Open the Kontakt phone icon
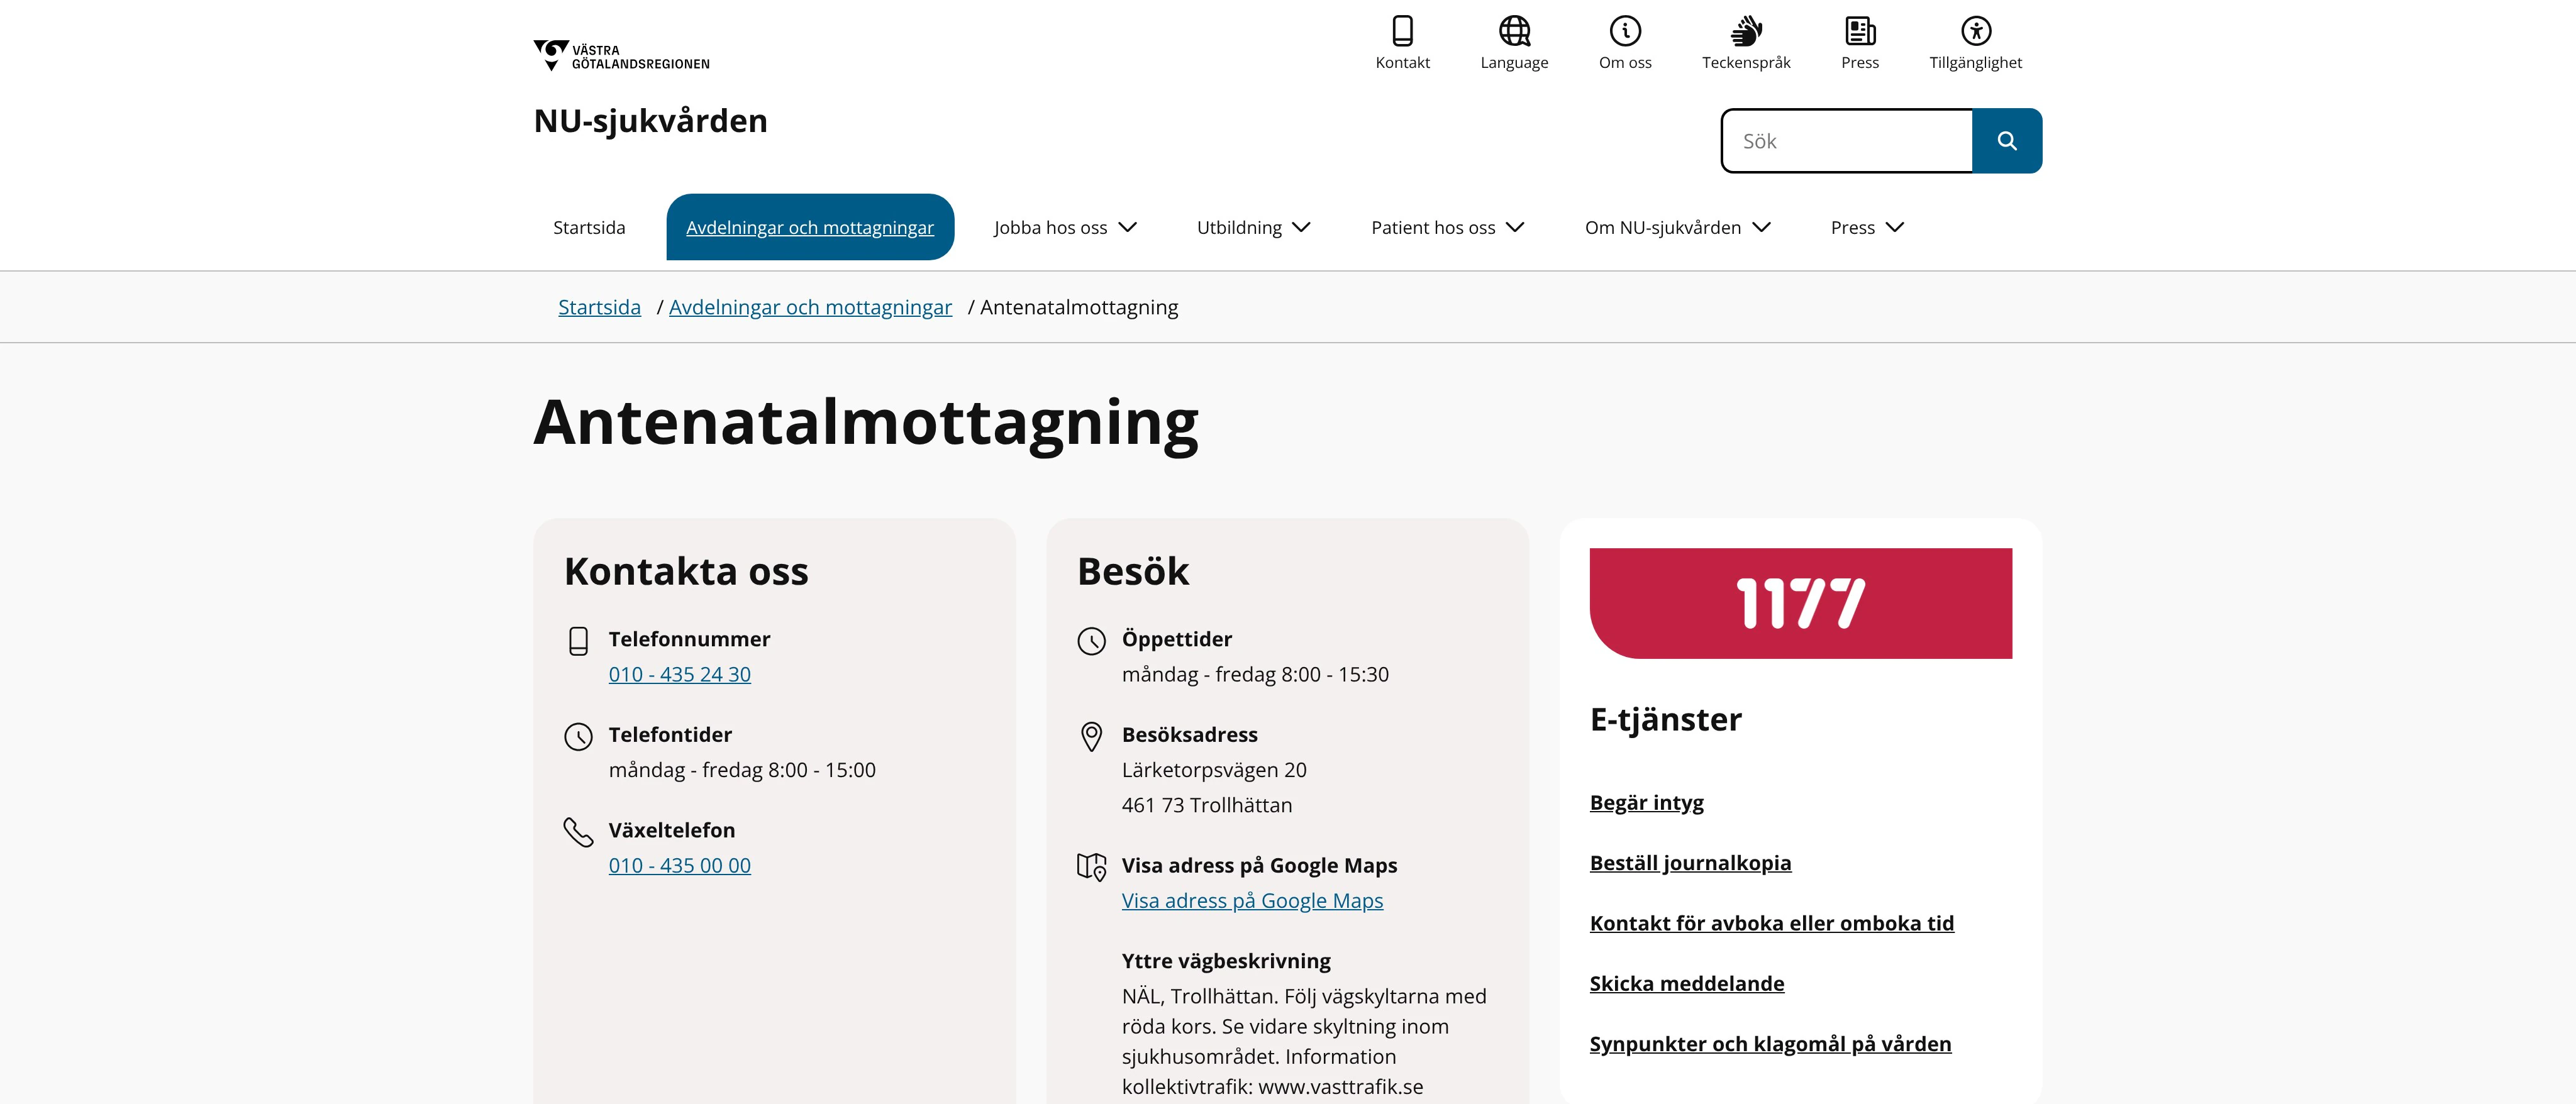This screenshot has height=1104, width=2576. [x=1402, y=31]
